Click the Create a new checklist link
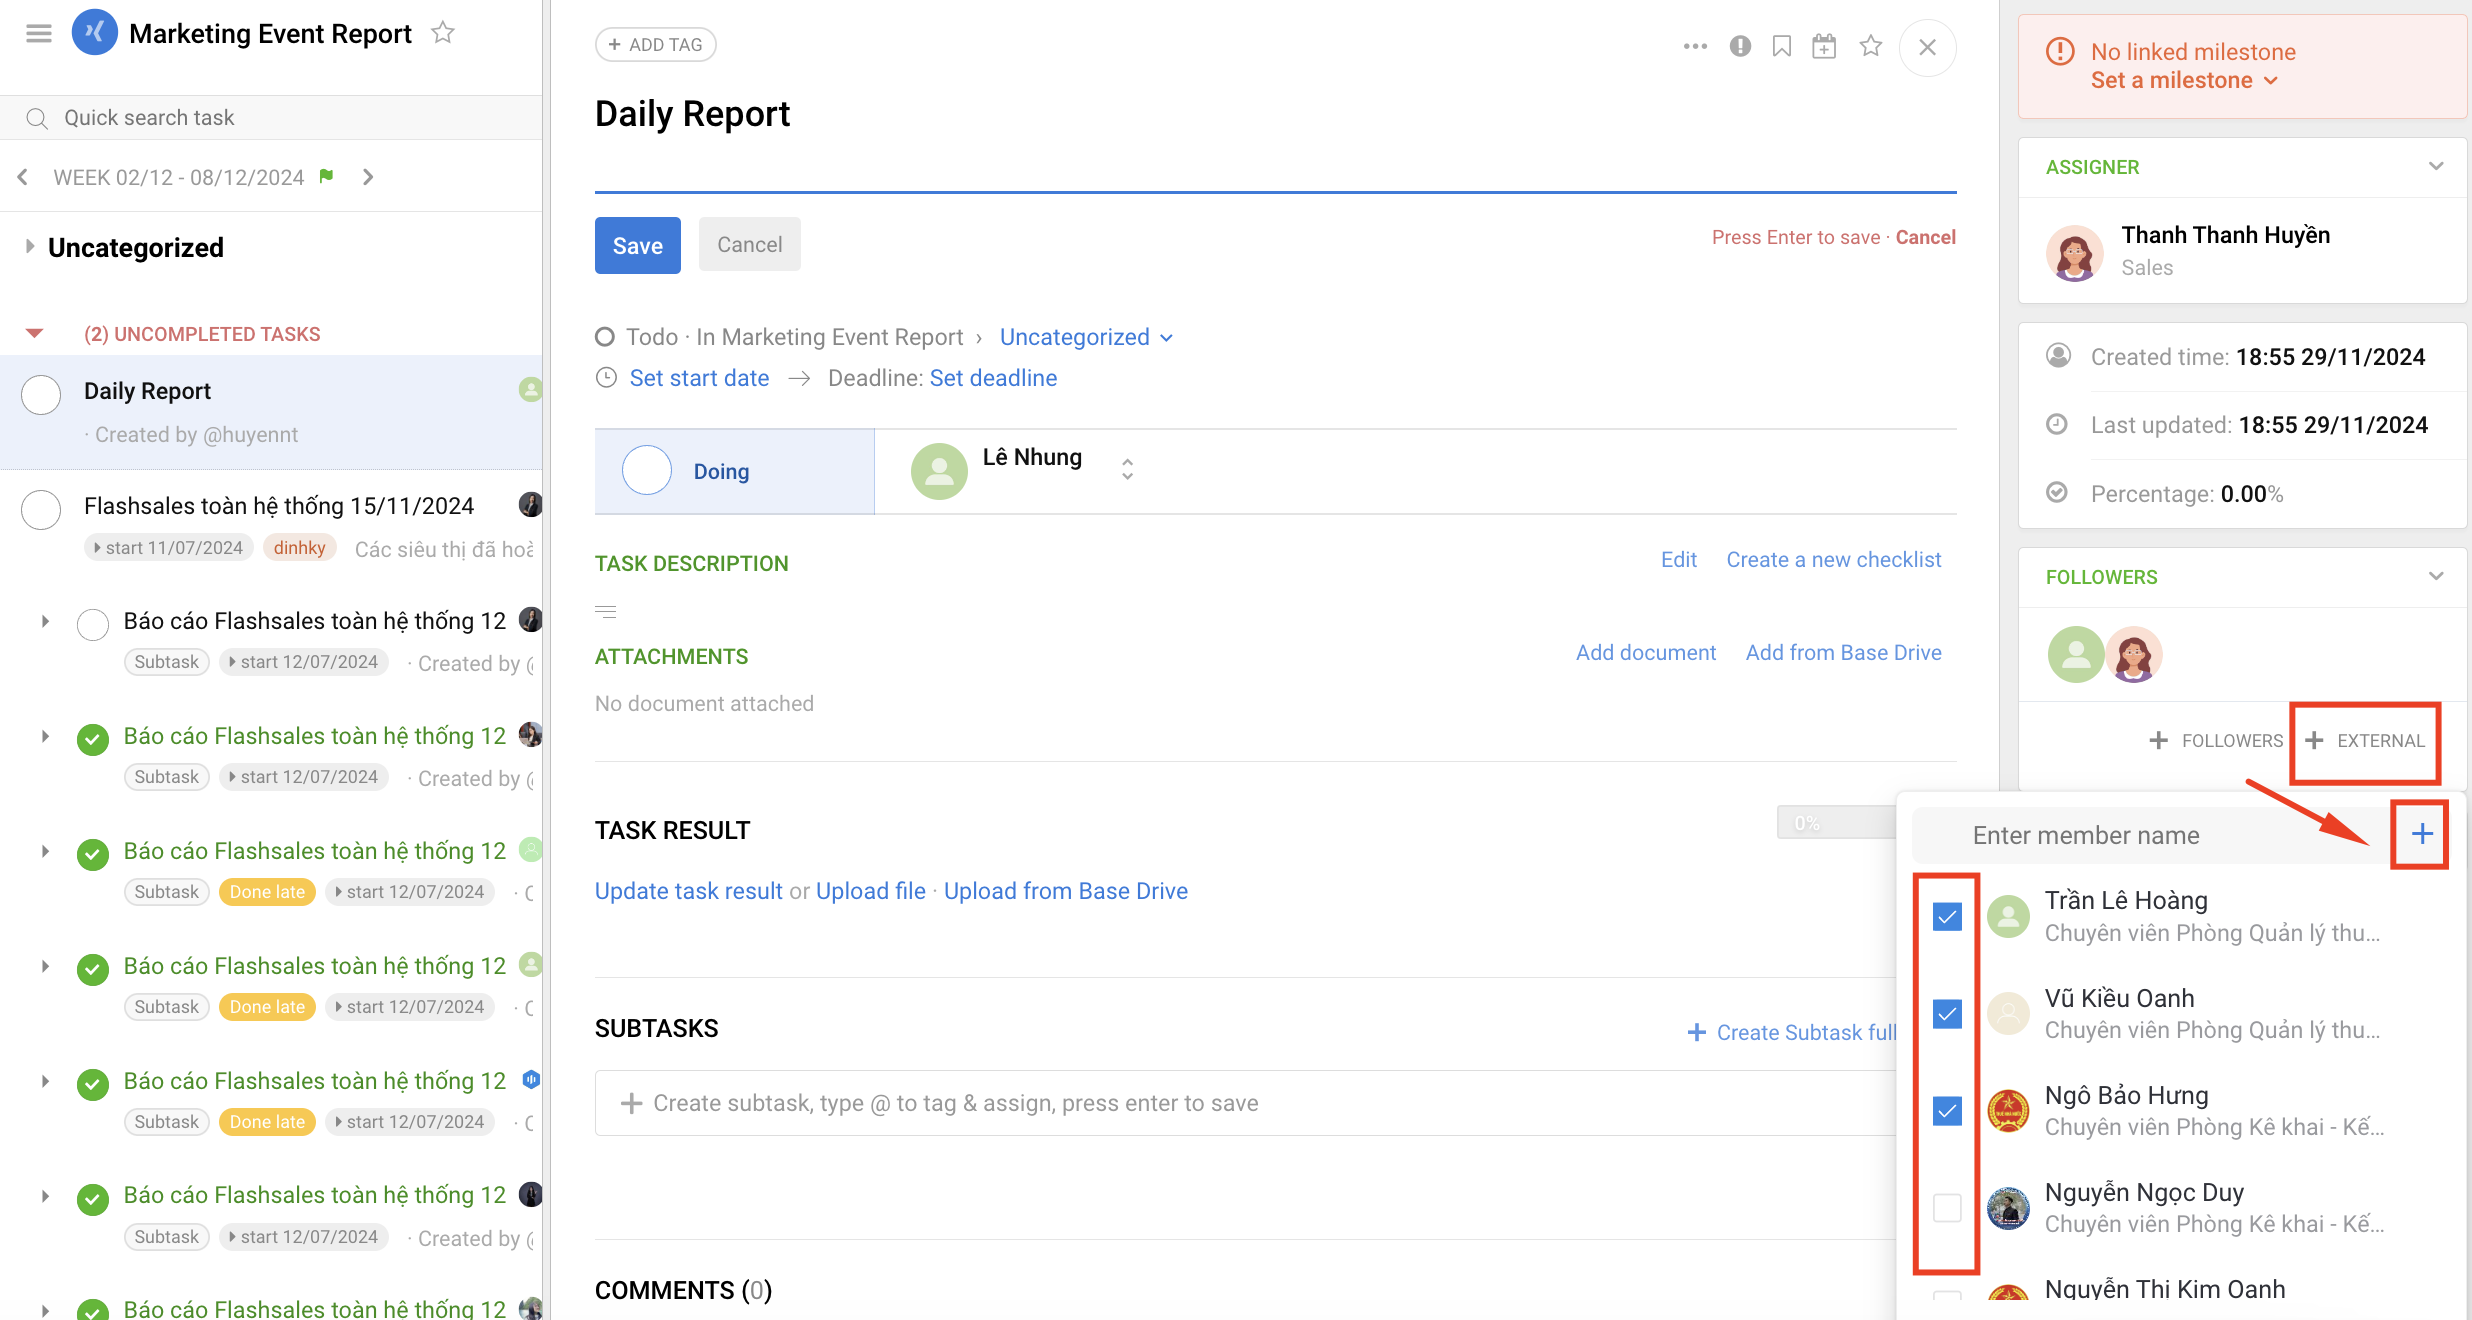This screenshot has height=1320, width=2472. [x=1833, y=560]
